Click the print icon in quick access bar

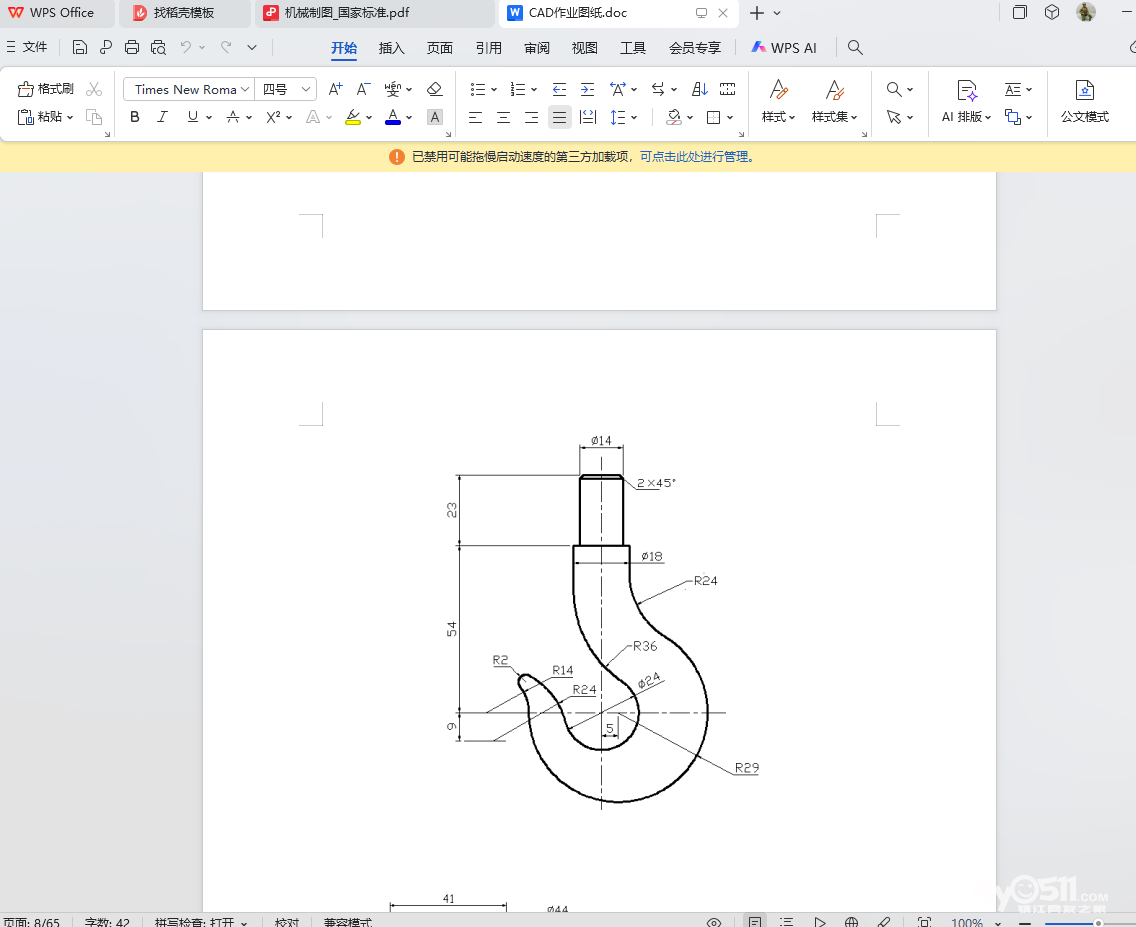[132, 47]
